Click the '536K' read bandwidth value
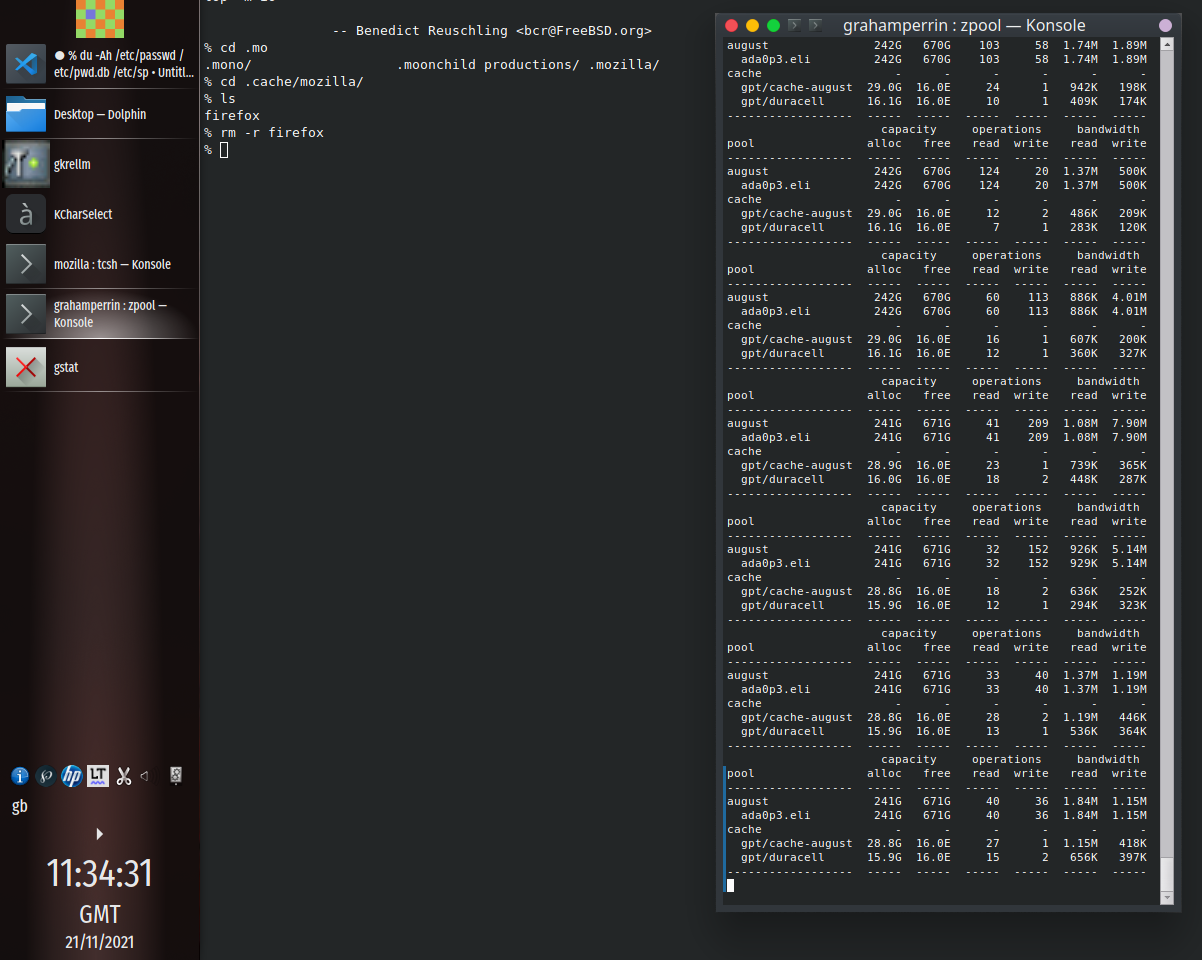The height and width of the screenshot is (960, 1202). pos(1084,731)
